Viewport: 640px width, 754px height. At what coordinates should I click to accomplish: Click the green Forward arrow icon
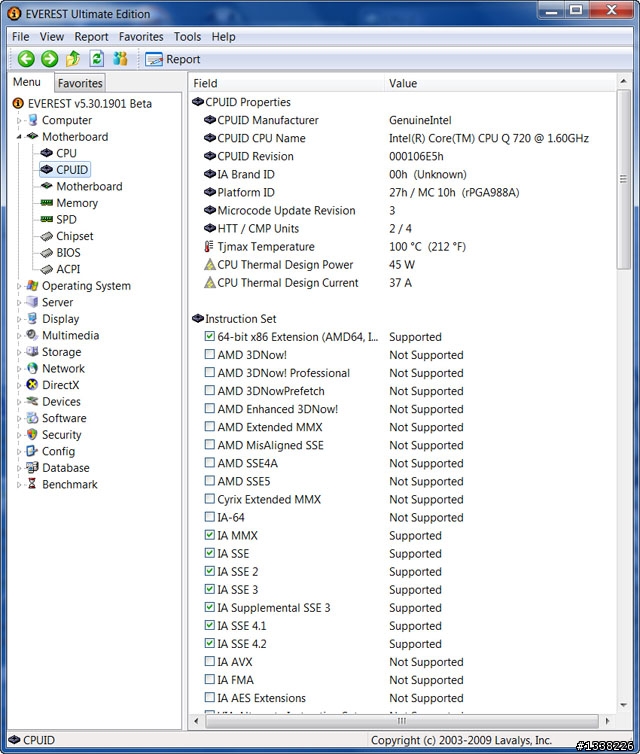(49, 59)
